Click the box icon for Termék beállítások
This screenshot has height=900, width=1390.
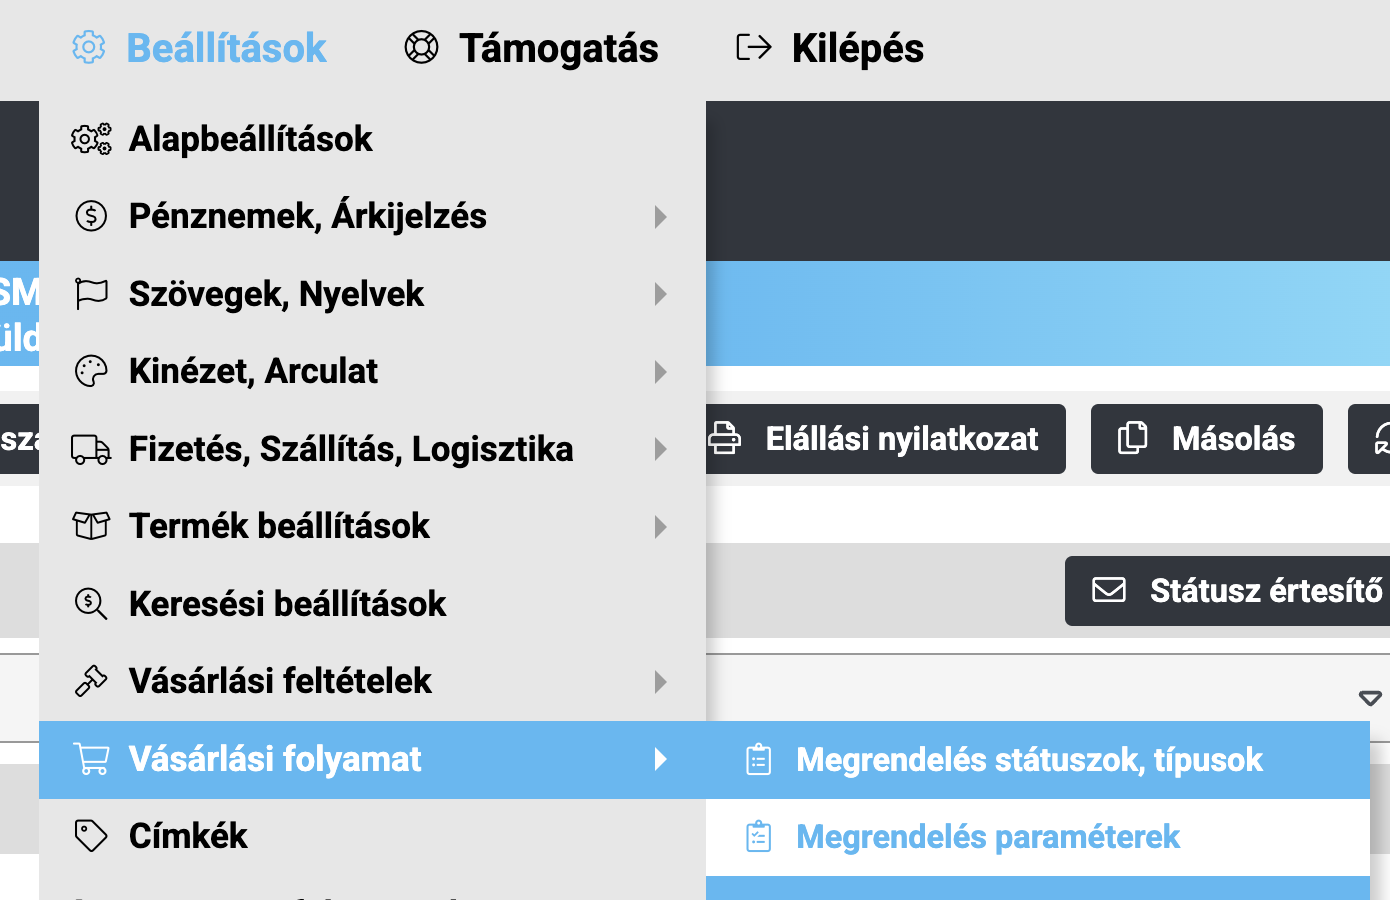tap(91, 526)
